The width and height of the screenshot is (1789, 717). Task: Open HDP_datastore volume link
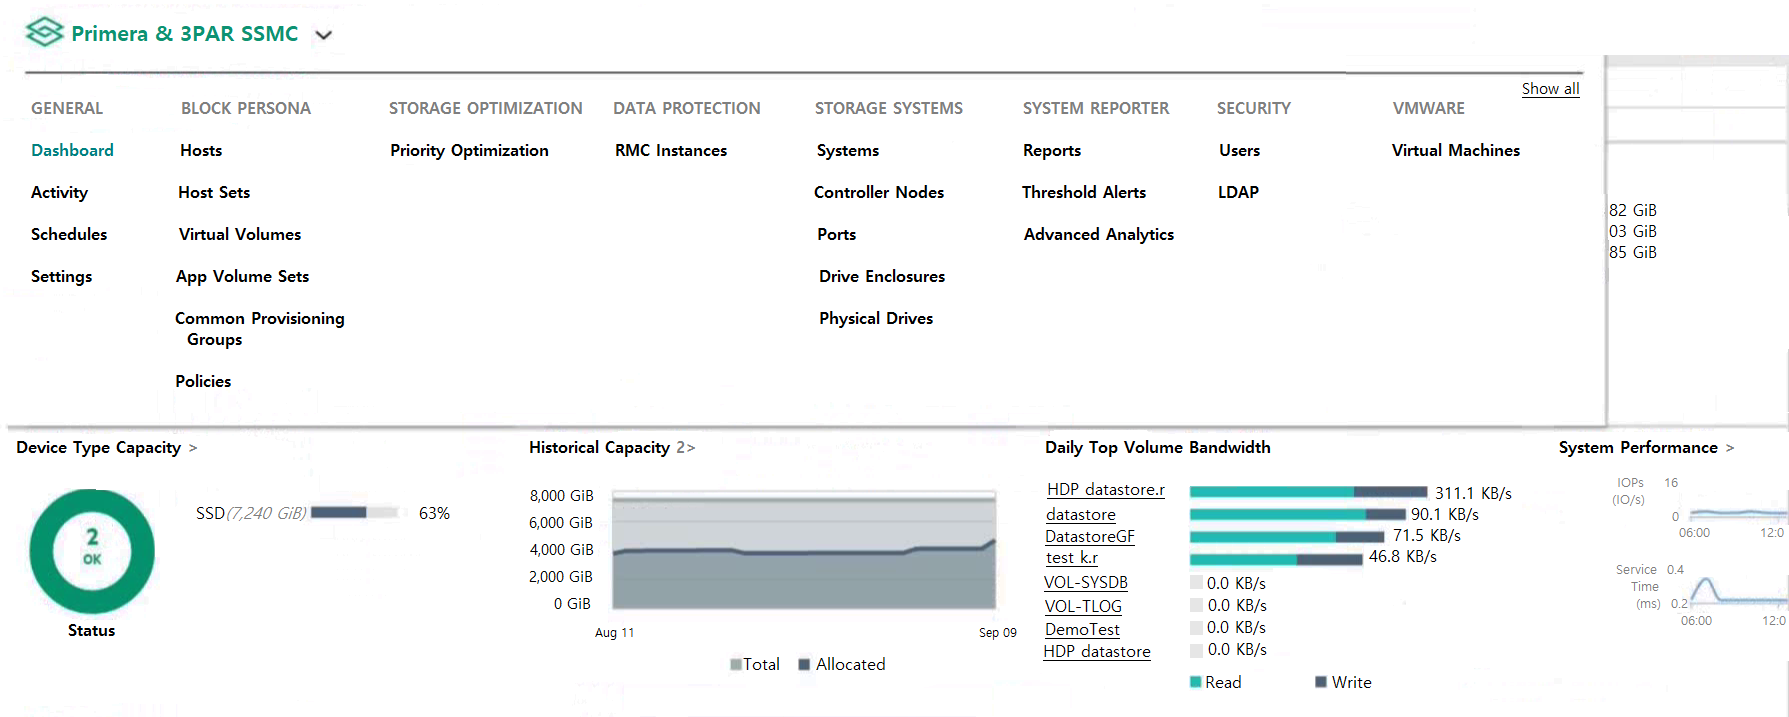tap(1097, 652)
